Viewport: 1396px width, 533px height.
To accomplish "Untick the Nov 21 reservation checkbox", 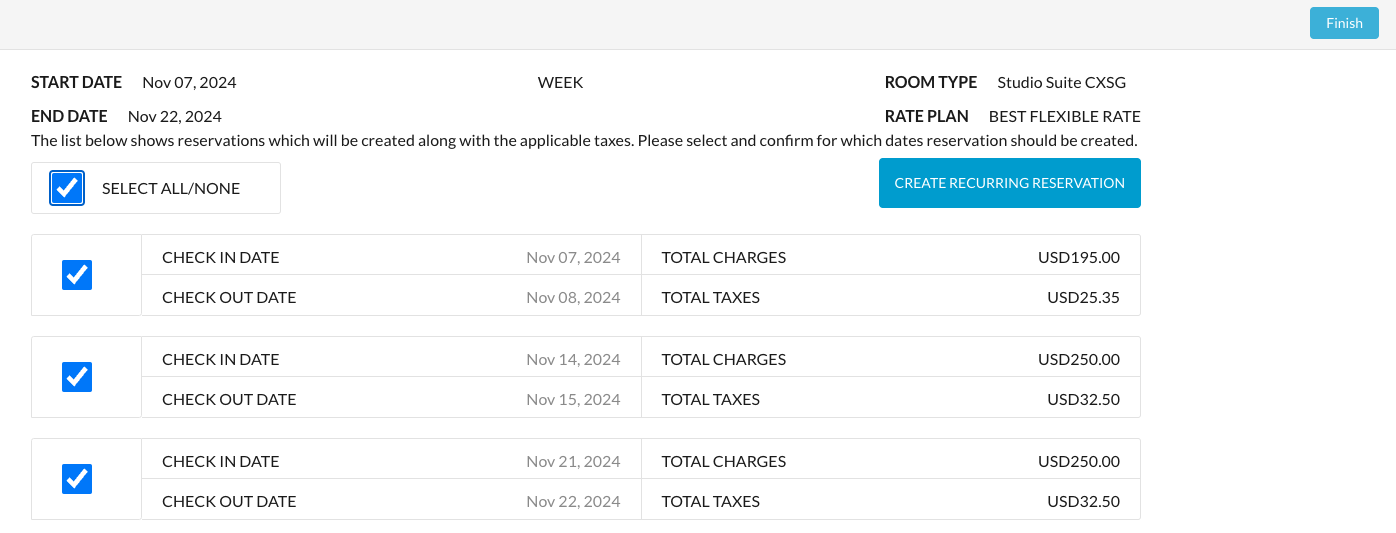I will point(77,479).
